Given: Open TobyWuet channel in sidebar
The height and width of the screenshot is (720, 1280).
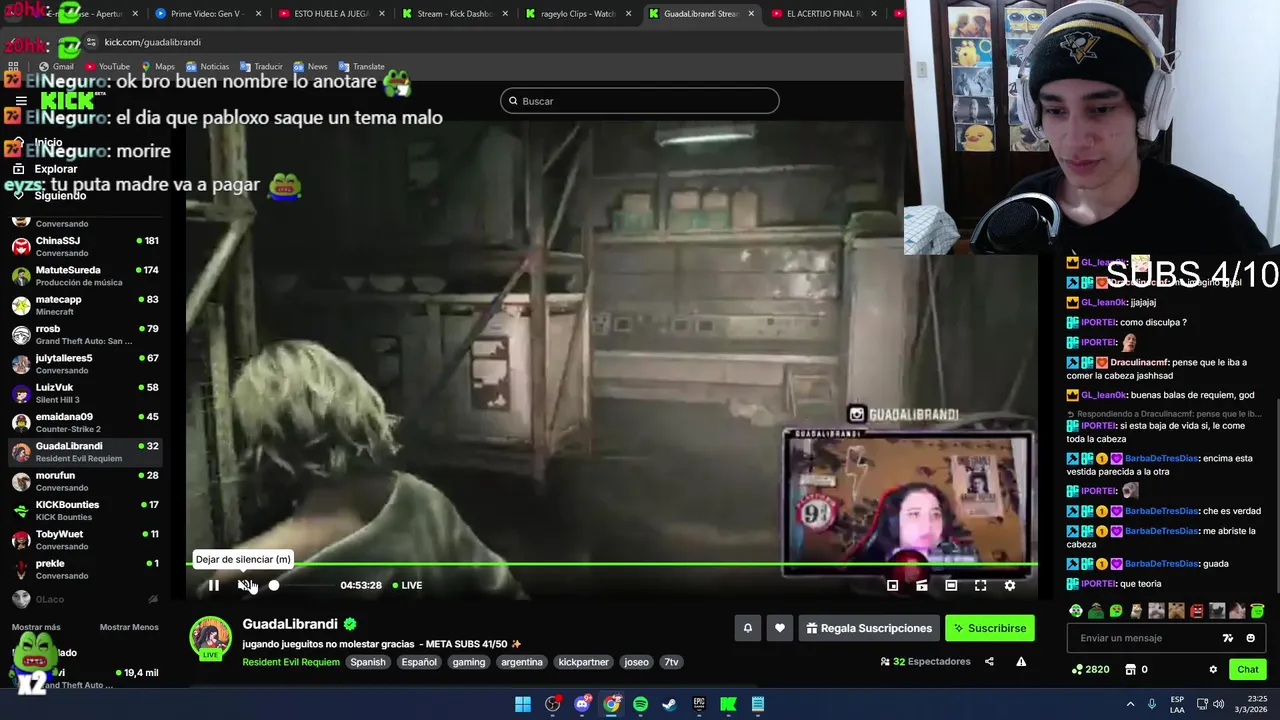Looking at the screenshot, I should point(84,540).
